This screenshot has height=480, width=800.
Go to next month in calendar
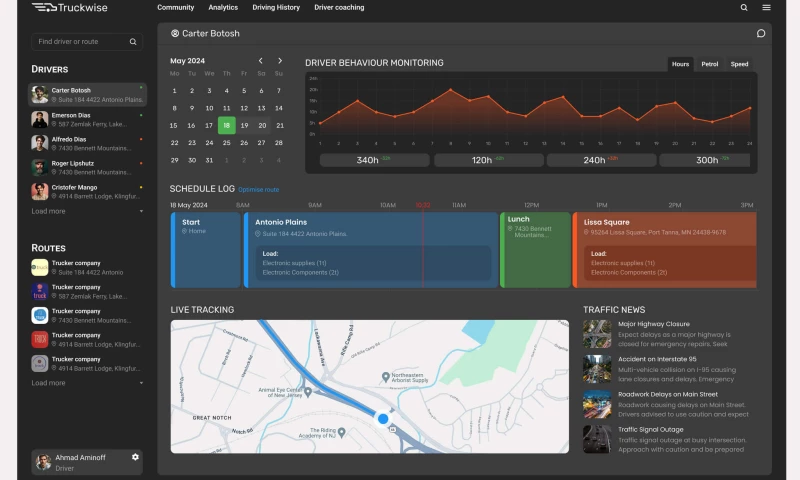(280, 61)
